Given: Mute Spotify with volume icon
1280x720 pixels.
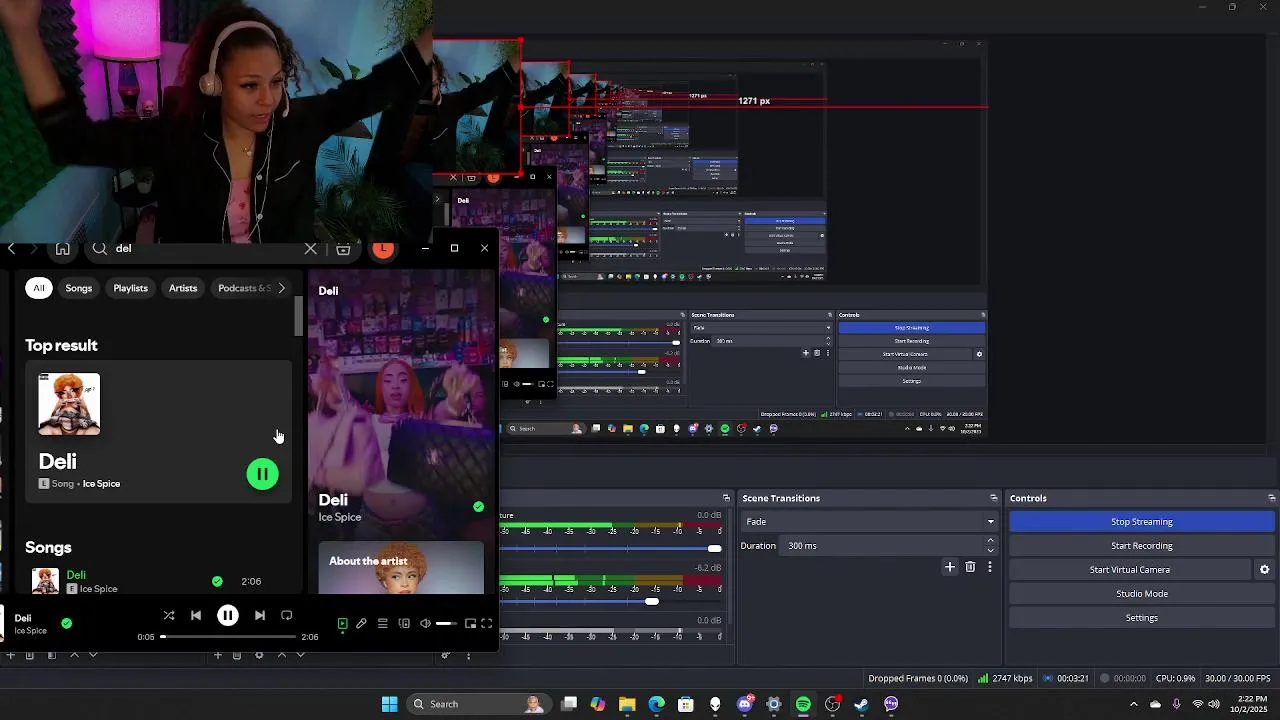Looking at the screenshot, I should 425,623.
